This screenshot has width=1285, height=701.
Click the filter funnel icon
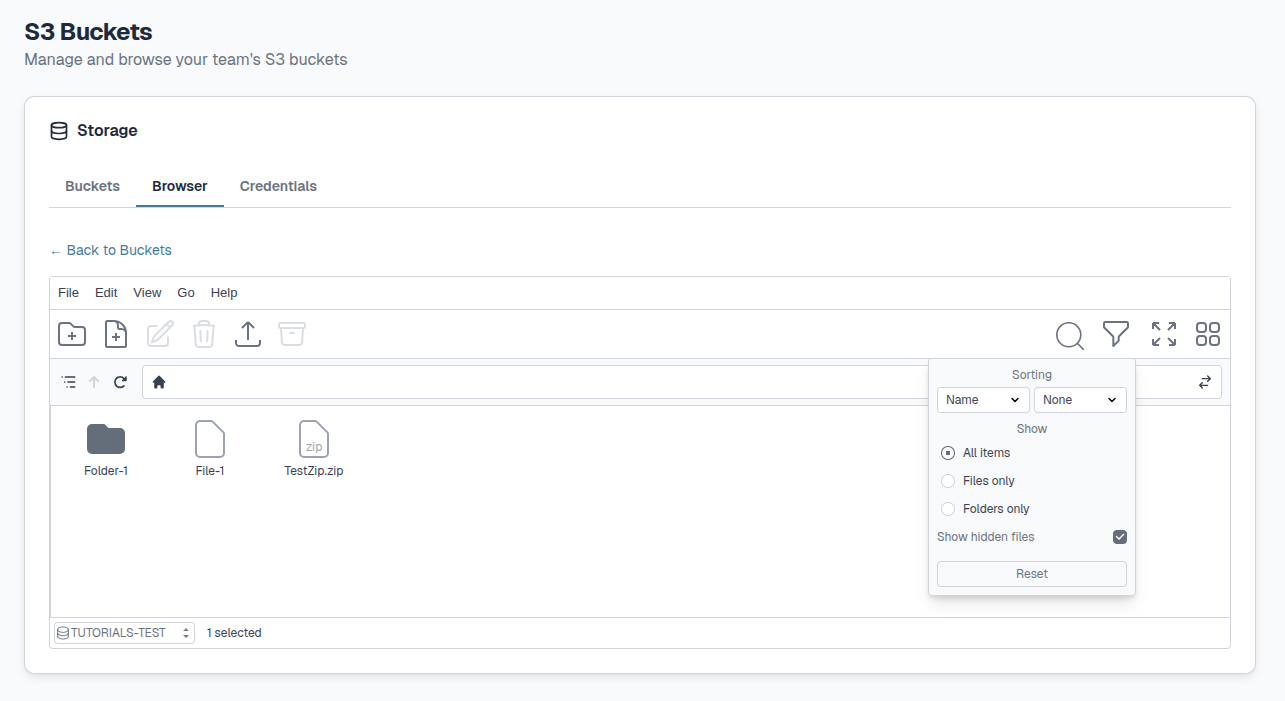click(1116, 334)
